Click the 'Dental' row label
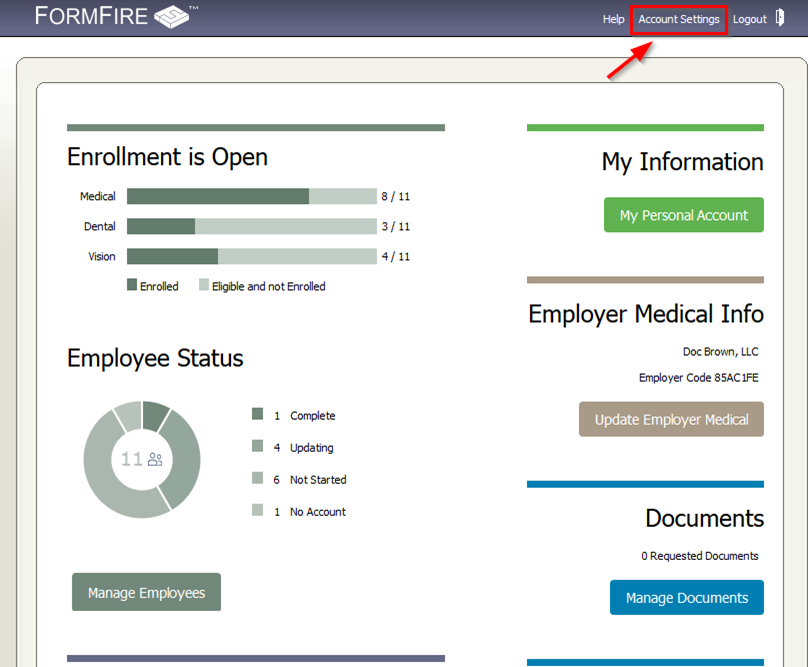The height and width of the screenshot is (667, 808). [x=99, y=226]
